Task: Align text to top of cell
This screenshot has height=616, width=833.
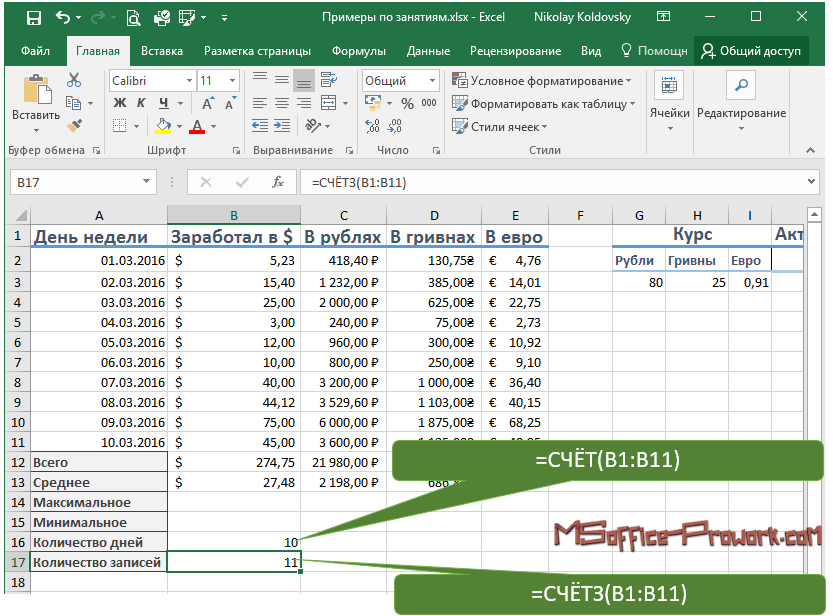Action: click(x=260, y=80)
